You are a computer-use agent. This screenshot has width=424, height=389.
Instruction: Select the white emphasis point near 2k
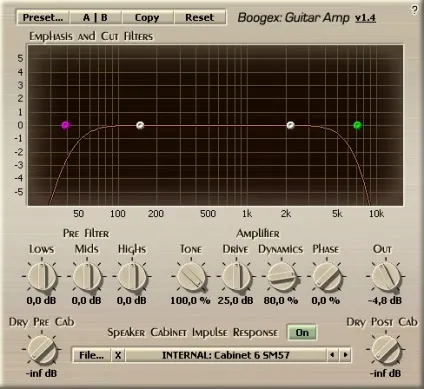[x=291, y=125]
